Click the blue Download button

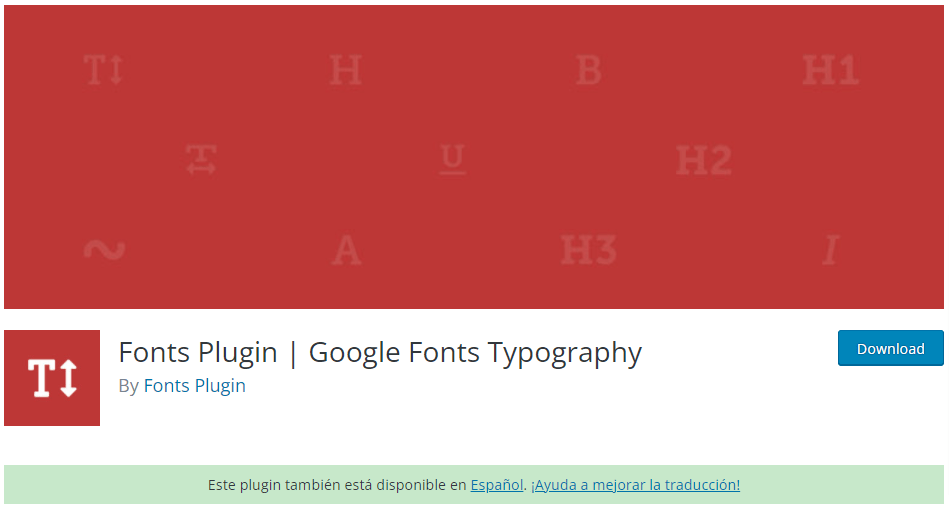890,348
